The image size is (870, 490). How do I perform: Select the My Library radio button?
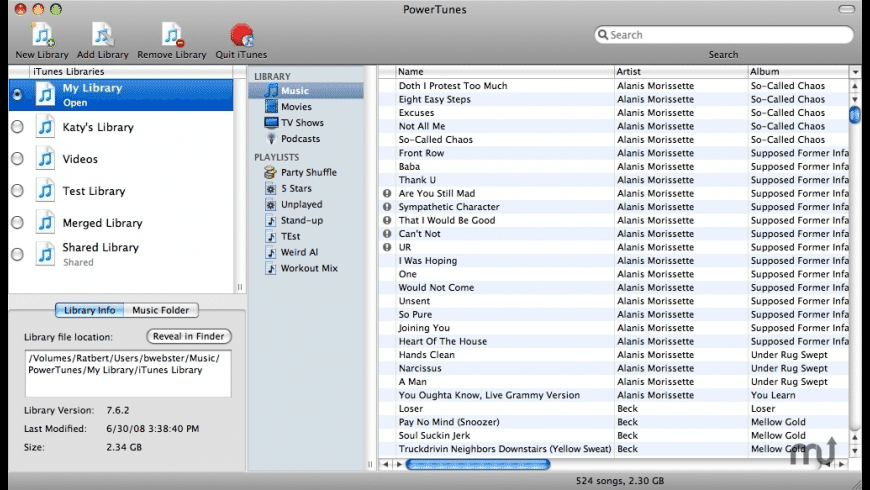(x=17, y=94)
